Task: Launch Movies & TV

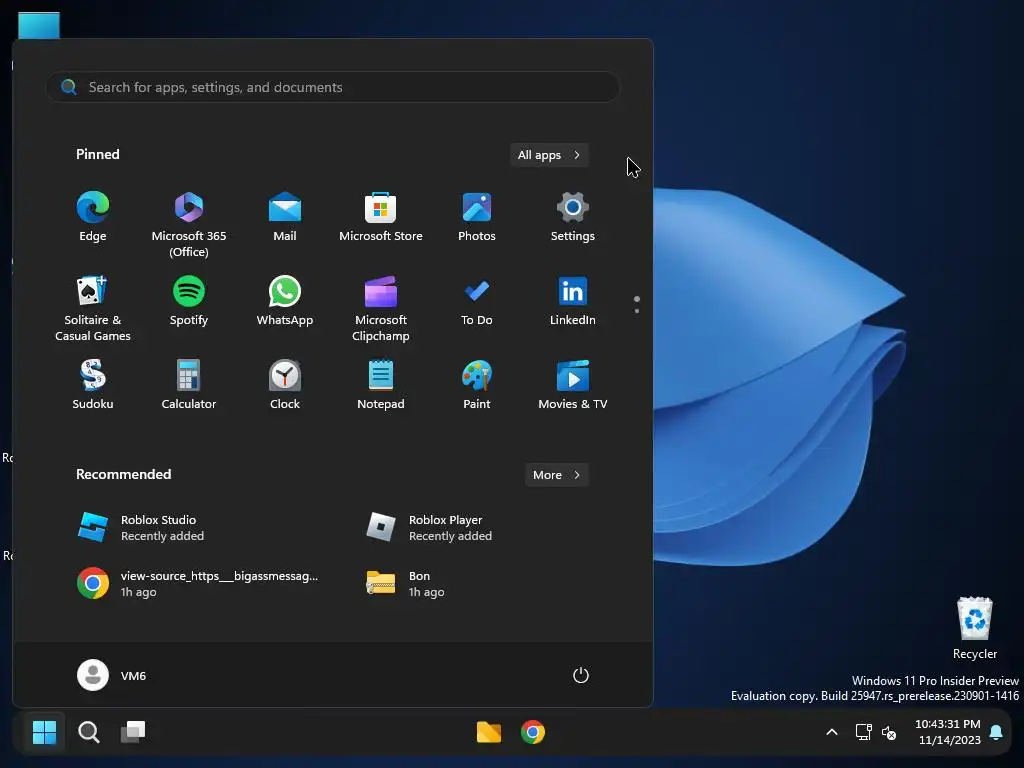Action: (573, 385)
